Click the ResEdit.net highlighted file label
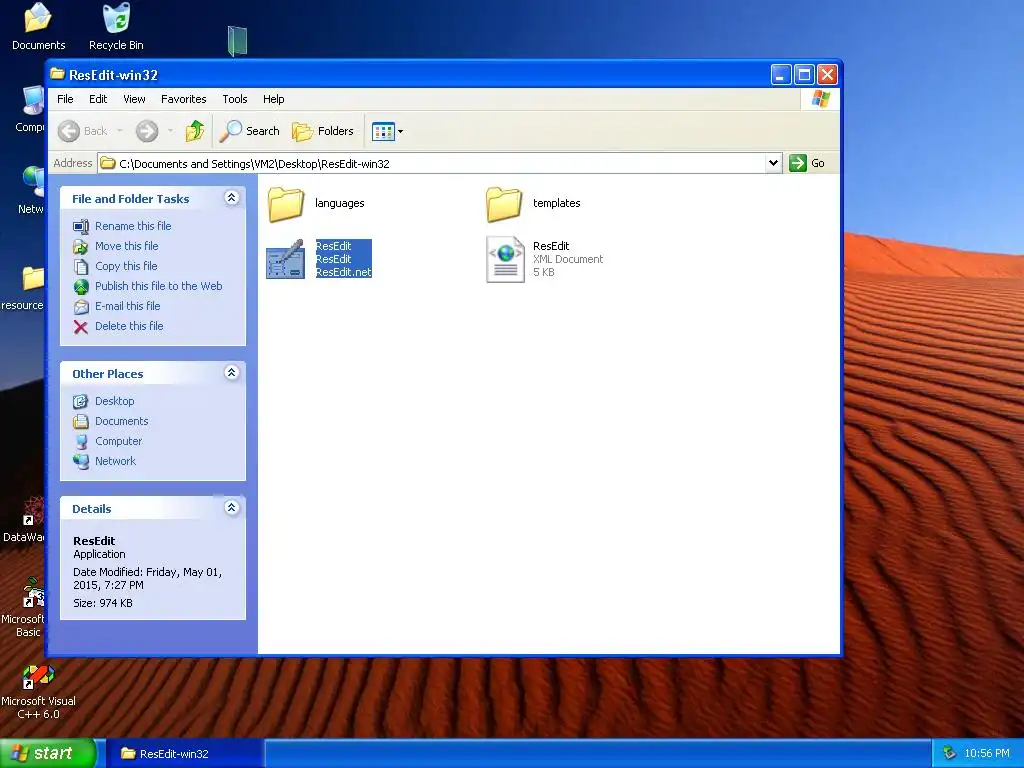1024x768 pixels. coord(344,272)
